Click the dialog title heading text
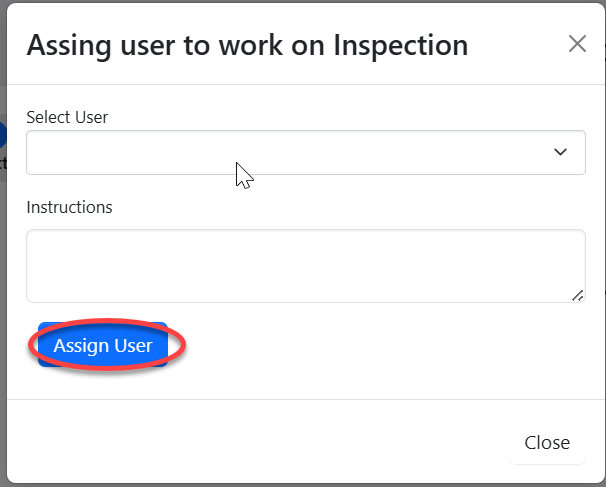This screenshot has width=606, height=487. 247,45
